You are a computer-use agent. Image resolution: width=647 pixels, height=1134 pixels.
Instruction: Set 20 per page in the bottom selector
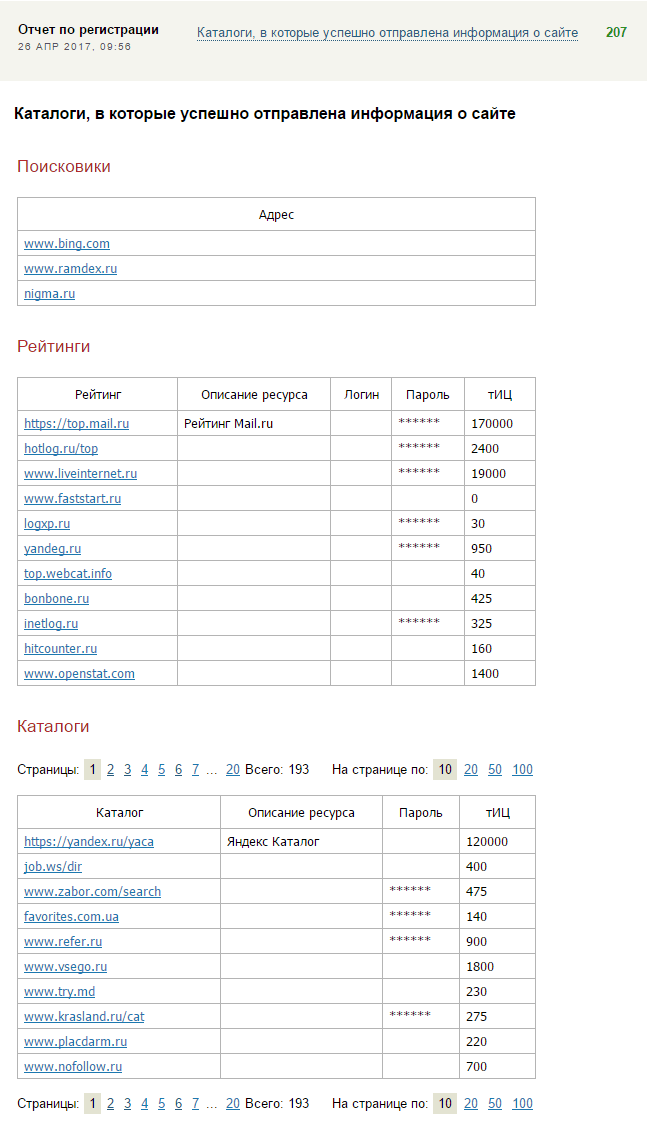pyautogui.click(x=470, y=1104)
